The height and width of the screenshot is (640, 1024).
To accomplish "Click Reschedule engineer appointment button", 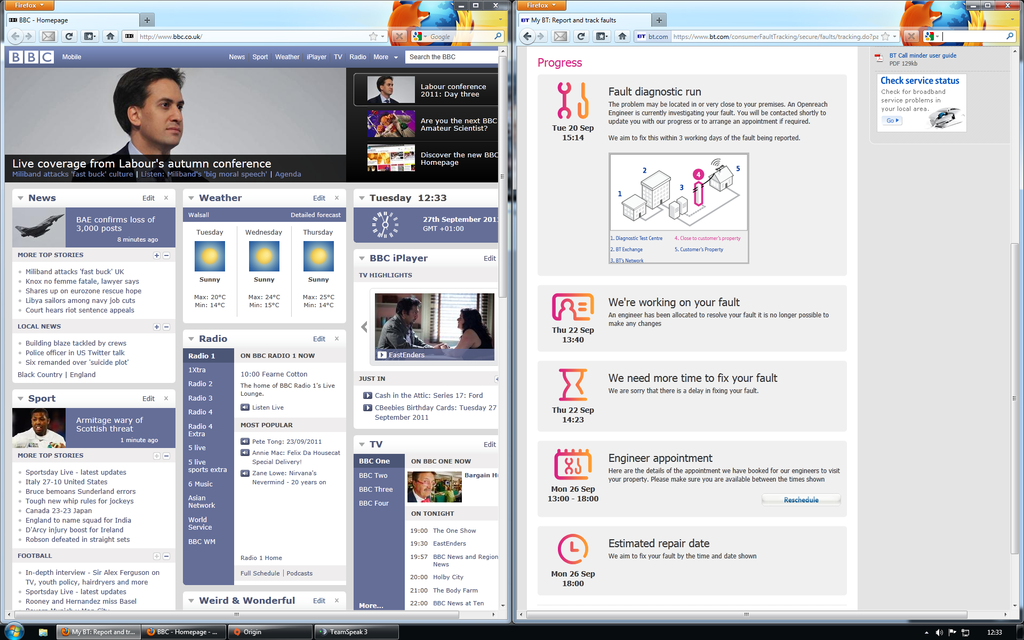I will click(x=801, y=500).
